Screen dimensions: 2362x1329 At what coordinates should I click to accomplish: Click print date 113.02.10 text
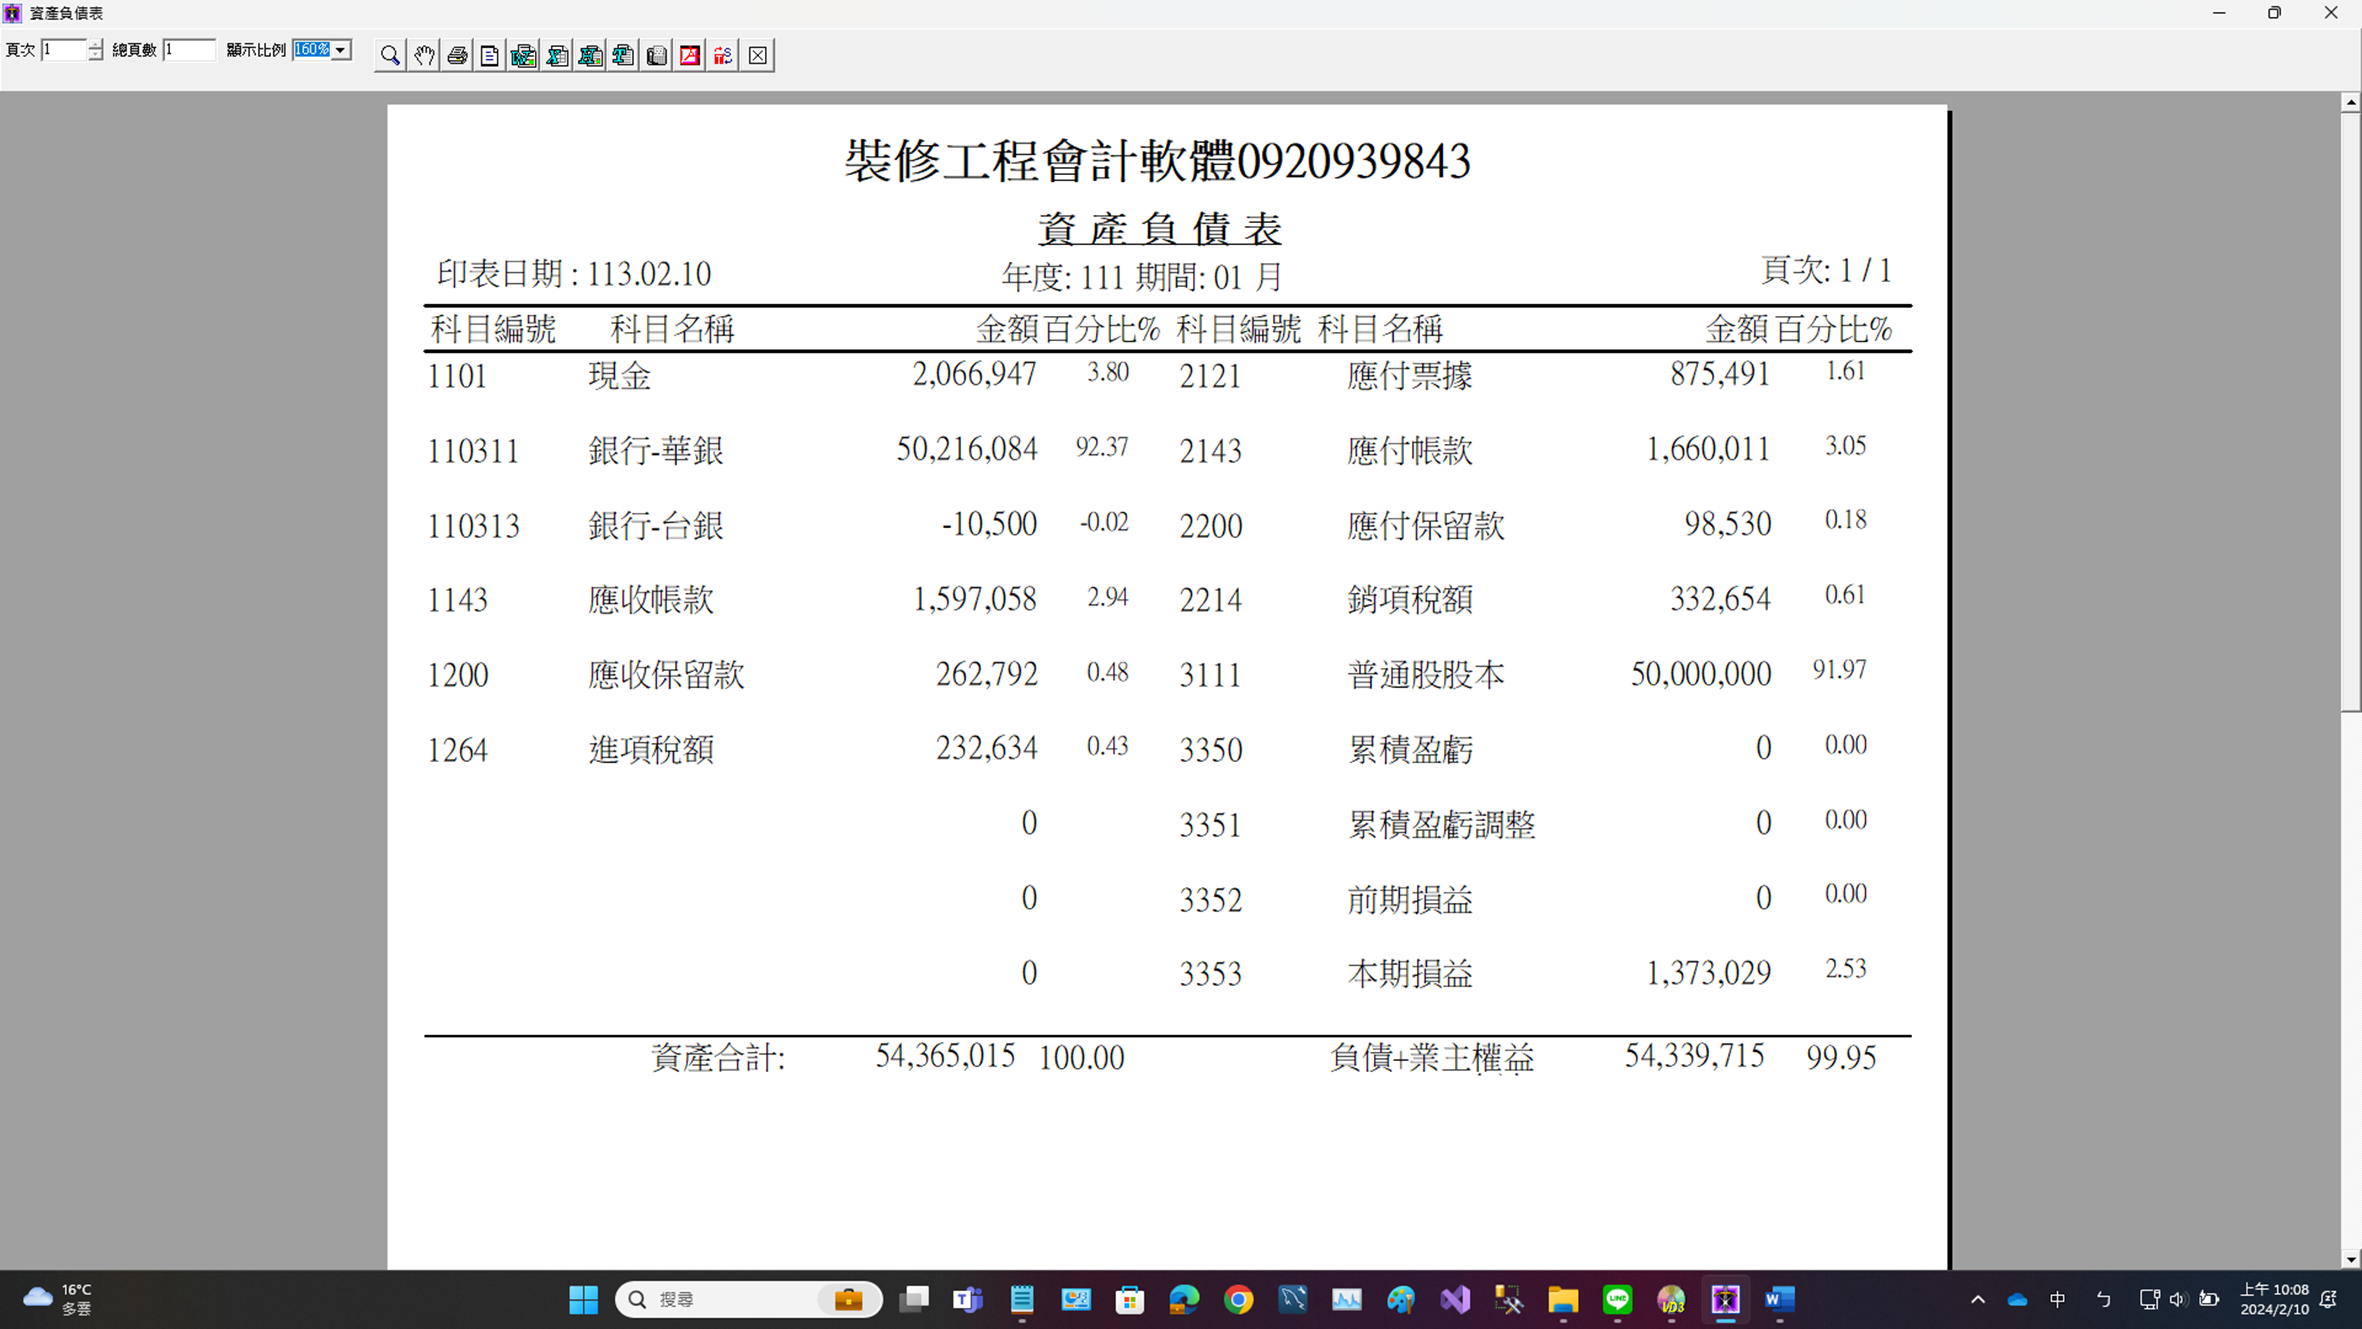[x=649, y=274]
